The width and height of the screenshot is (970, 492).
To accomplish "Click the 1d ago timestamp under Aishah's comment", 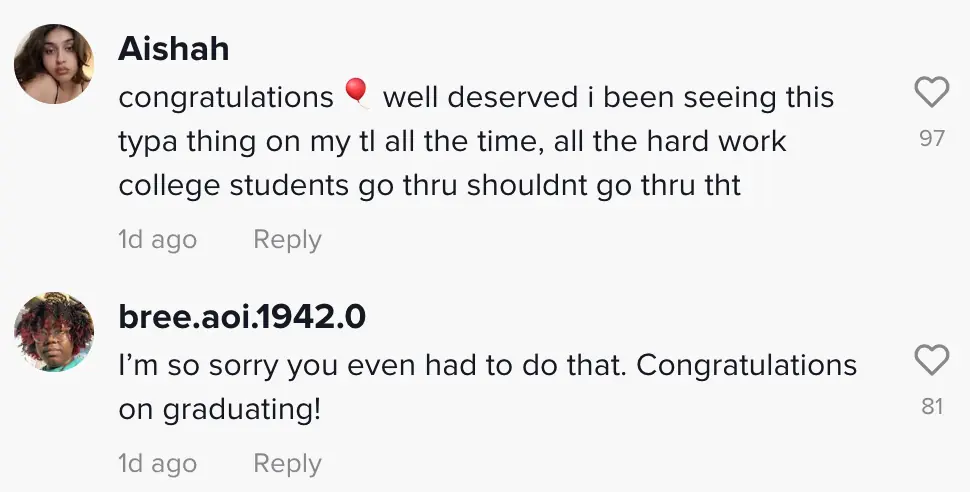I will pos(157,240).
